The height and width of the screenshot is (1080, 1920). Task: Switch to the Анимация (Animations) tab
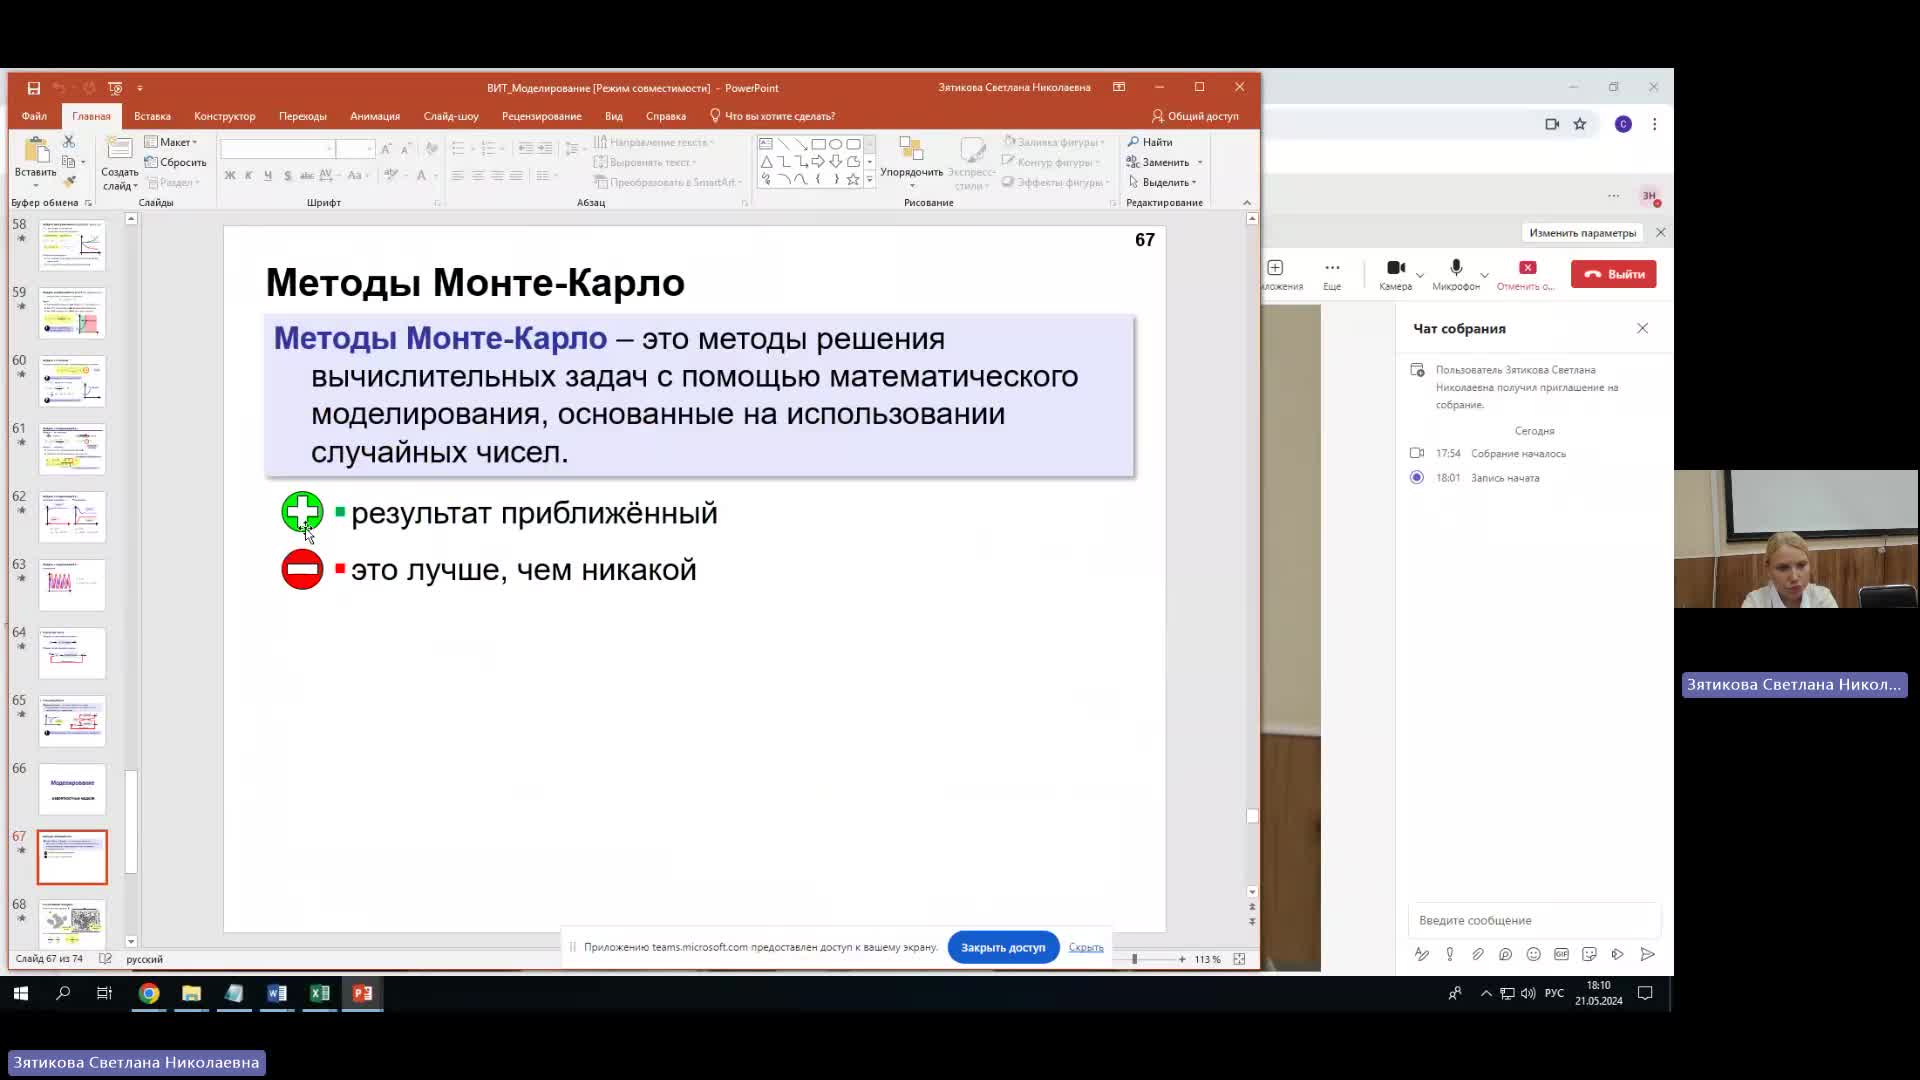(x=375, y=116)
